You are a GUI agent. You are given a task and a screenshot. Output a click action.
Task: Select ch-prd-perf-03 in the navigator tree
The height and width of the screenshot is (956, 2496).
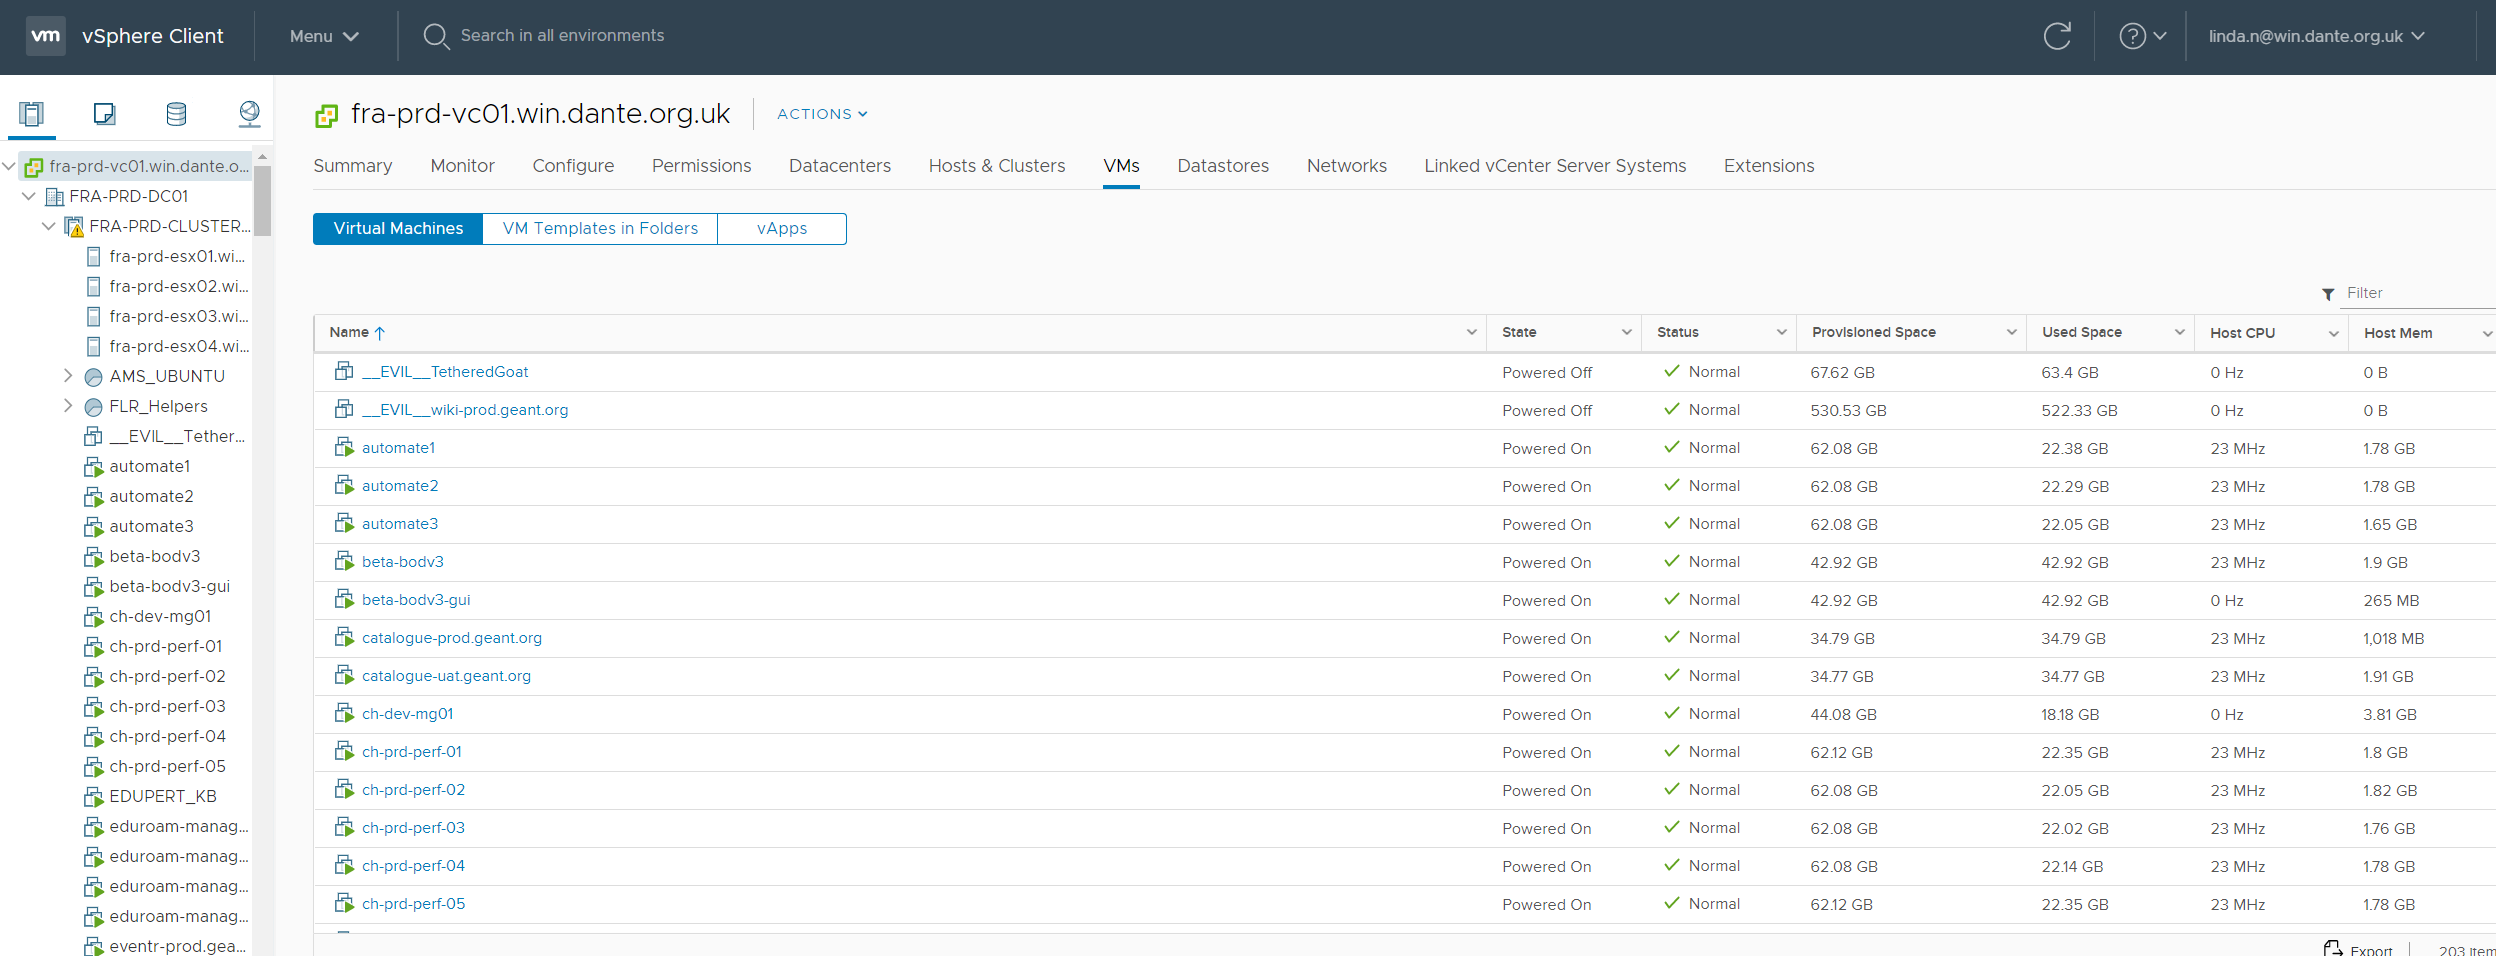pos(167,707)
